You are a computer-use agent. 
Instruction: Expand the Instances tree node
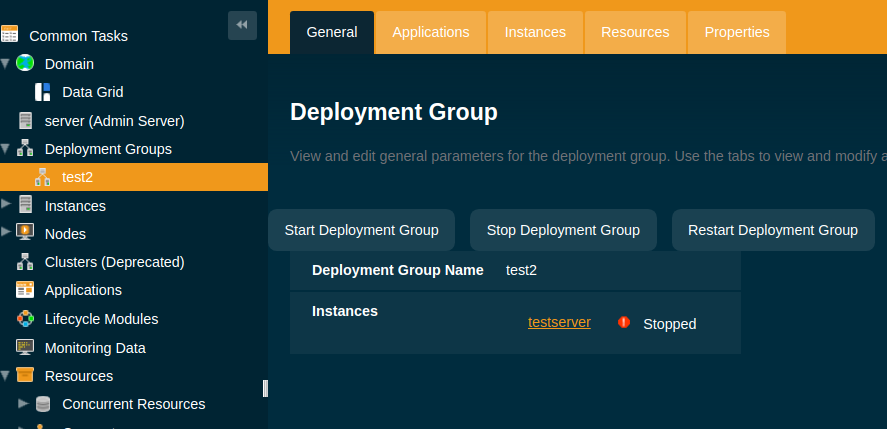click(6, 205)
